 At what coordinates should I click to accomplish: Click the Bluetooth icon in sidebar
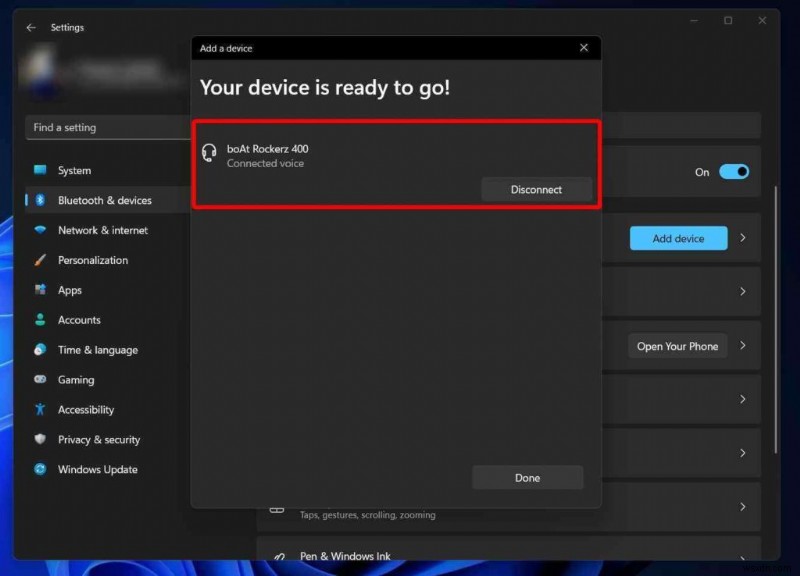tap(40, 200)
